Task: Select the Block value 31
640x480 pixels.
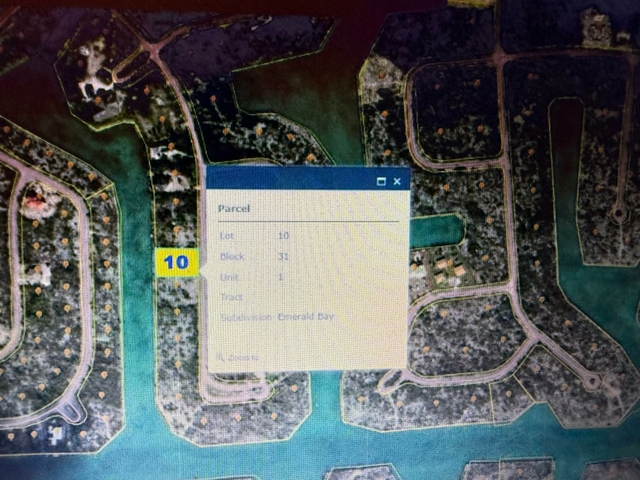Action: [283, 256]
